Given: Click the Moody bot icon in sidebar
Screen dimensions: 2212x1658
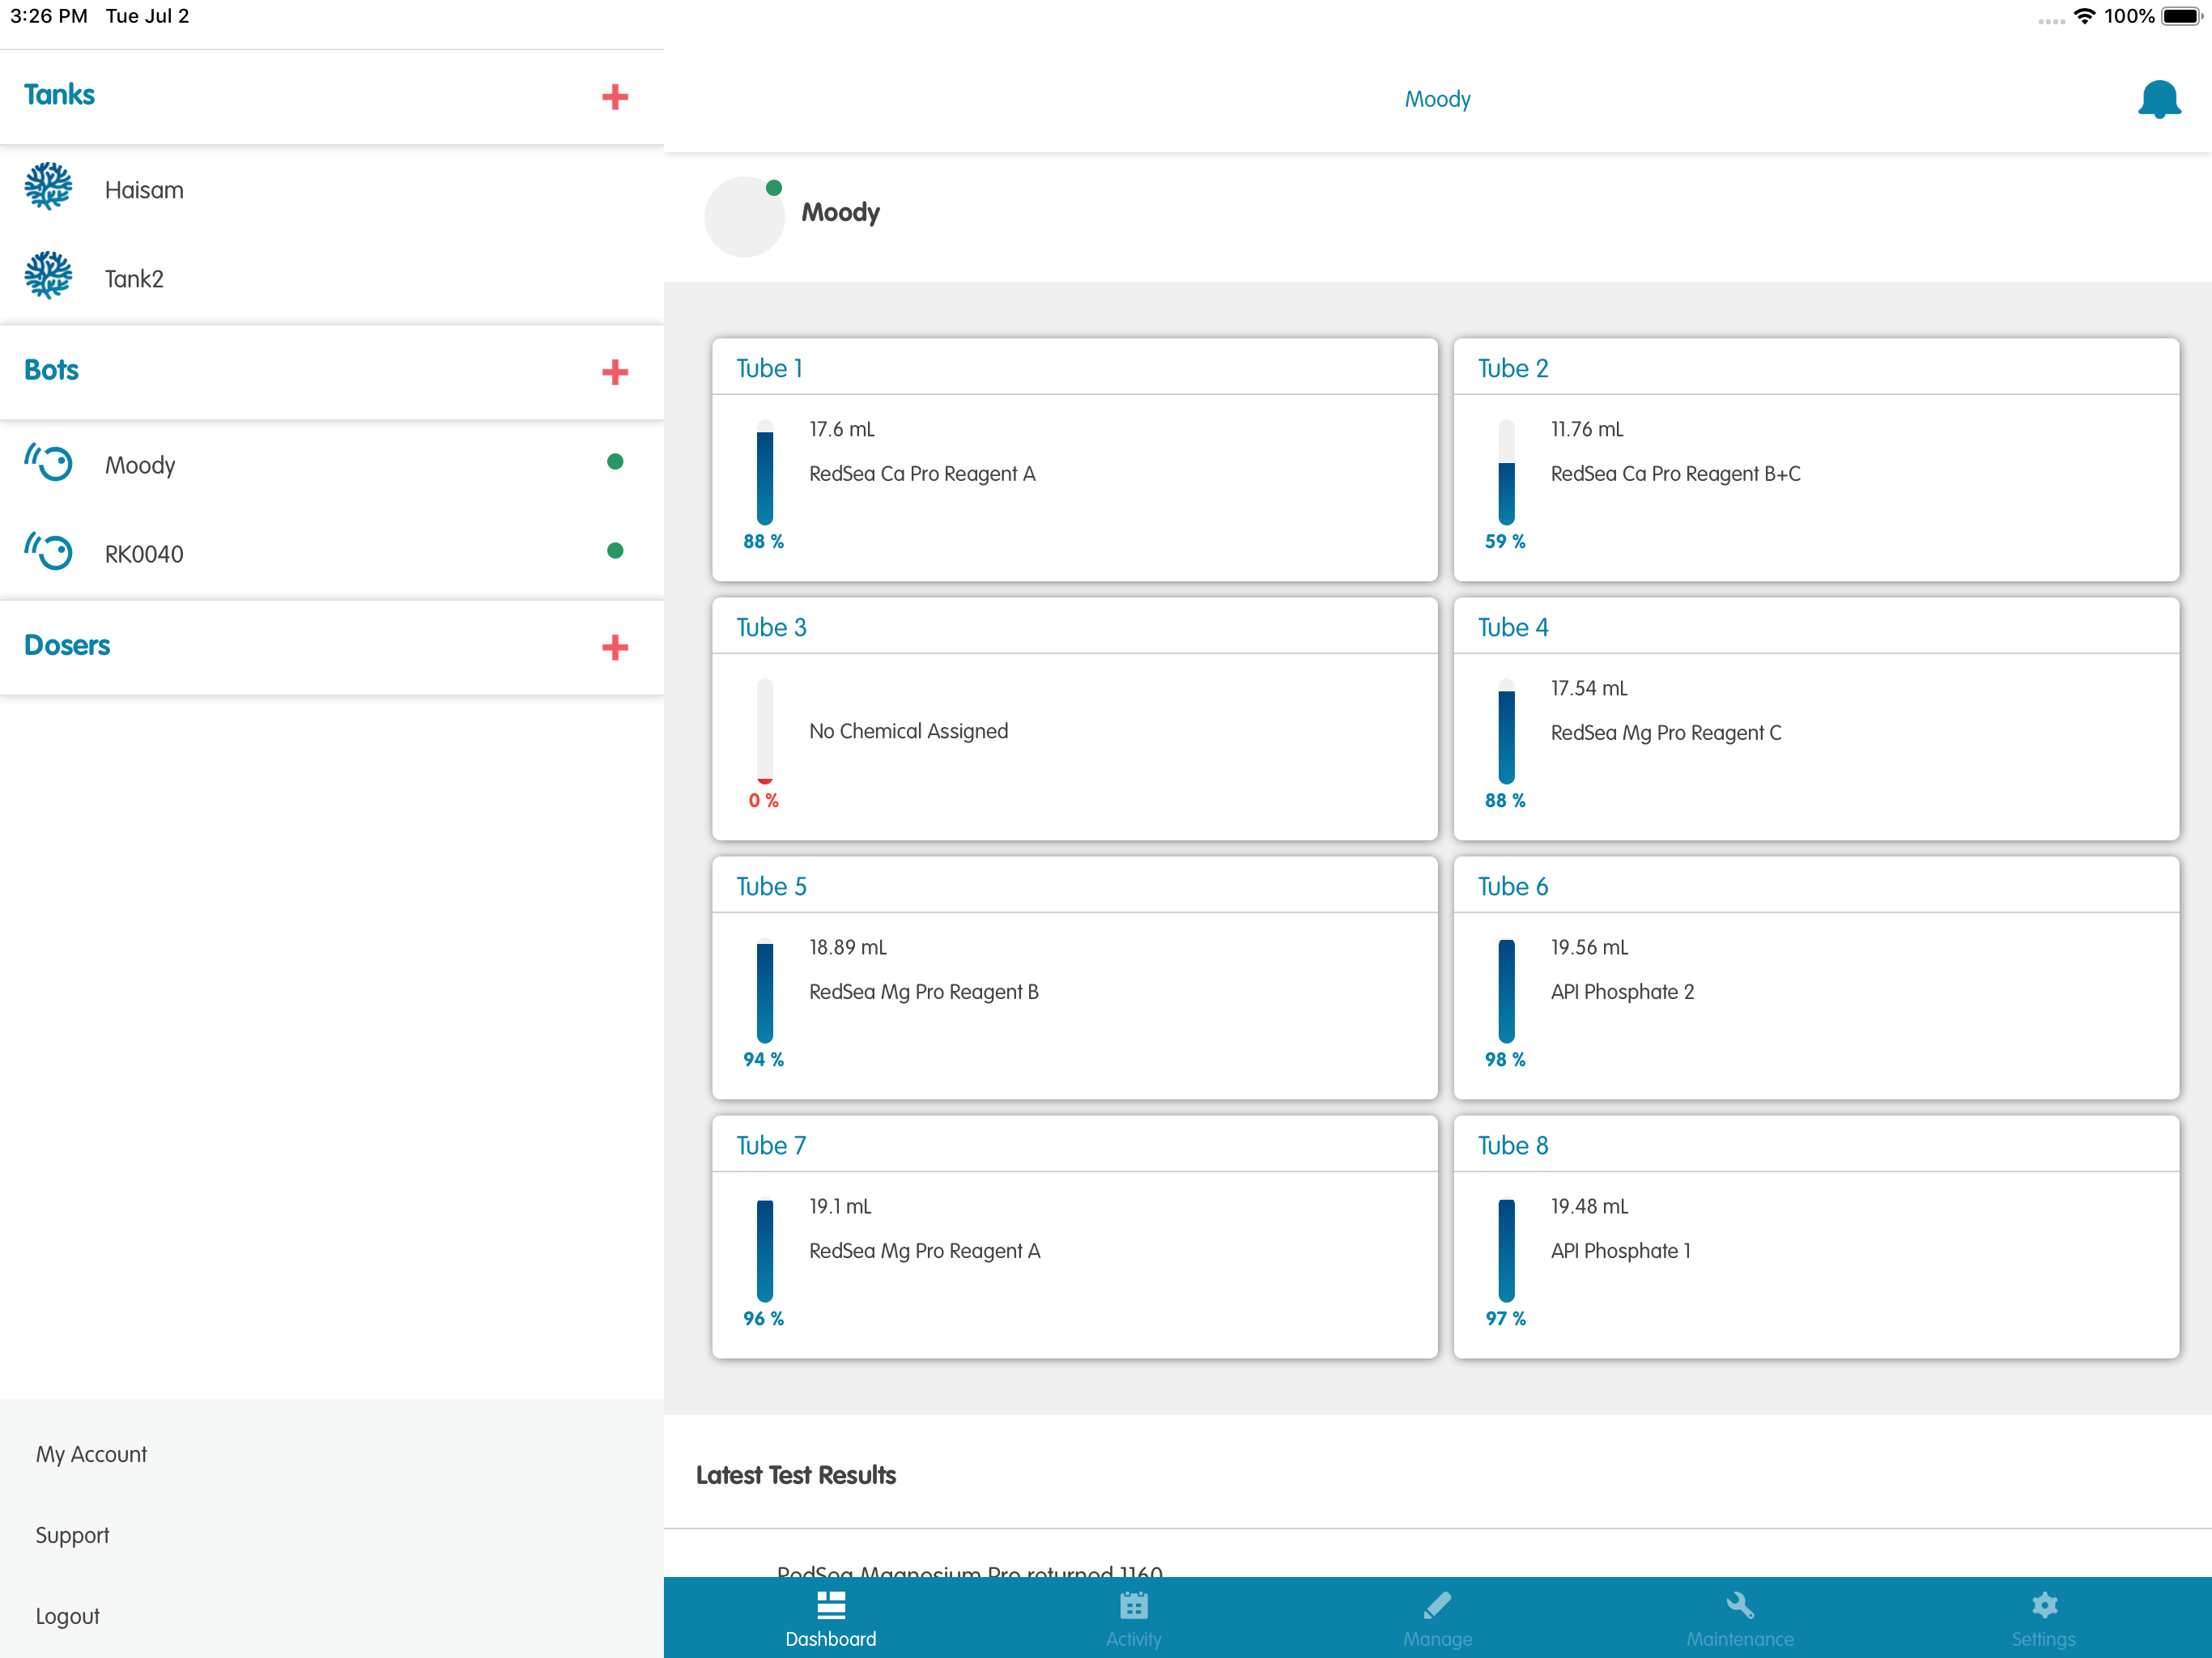Looking at the screenshot, I should (x=48, y=463).
